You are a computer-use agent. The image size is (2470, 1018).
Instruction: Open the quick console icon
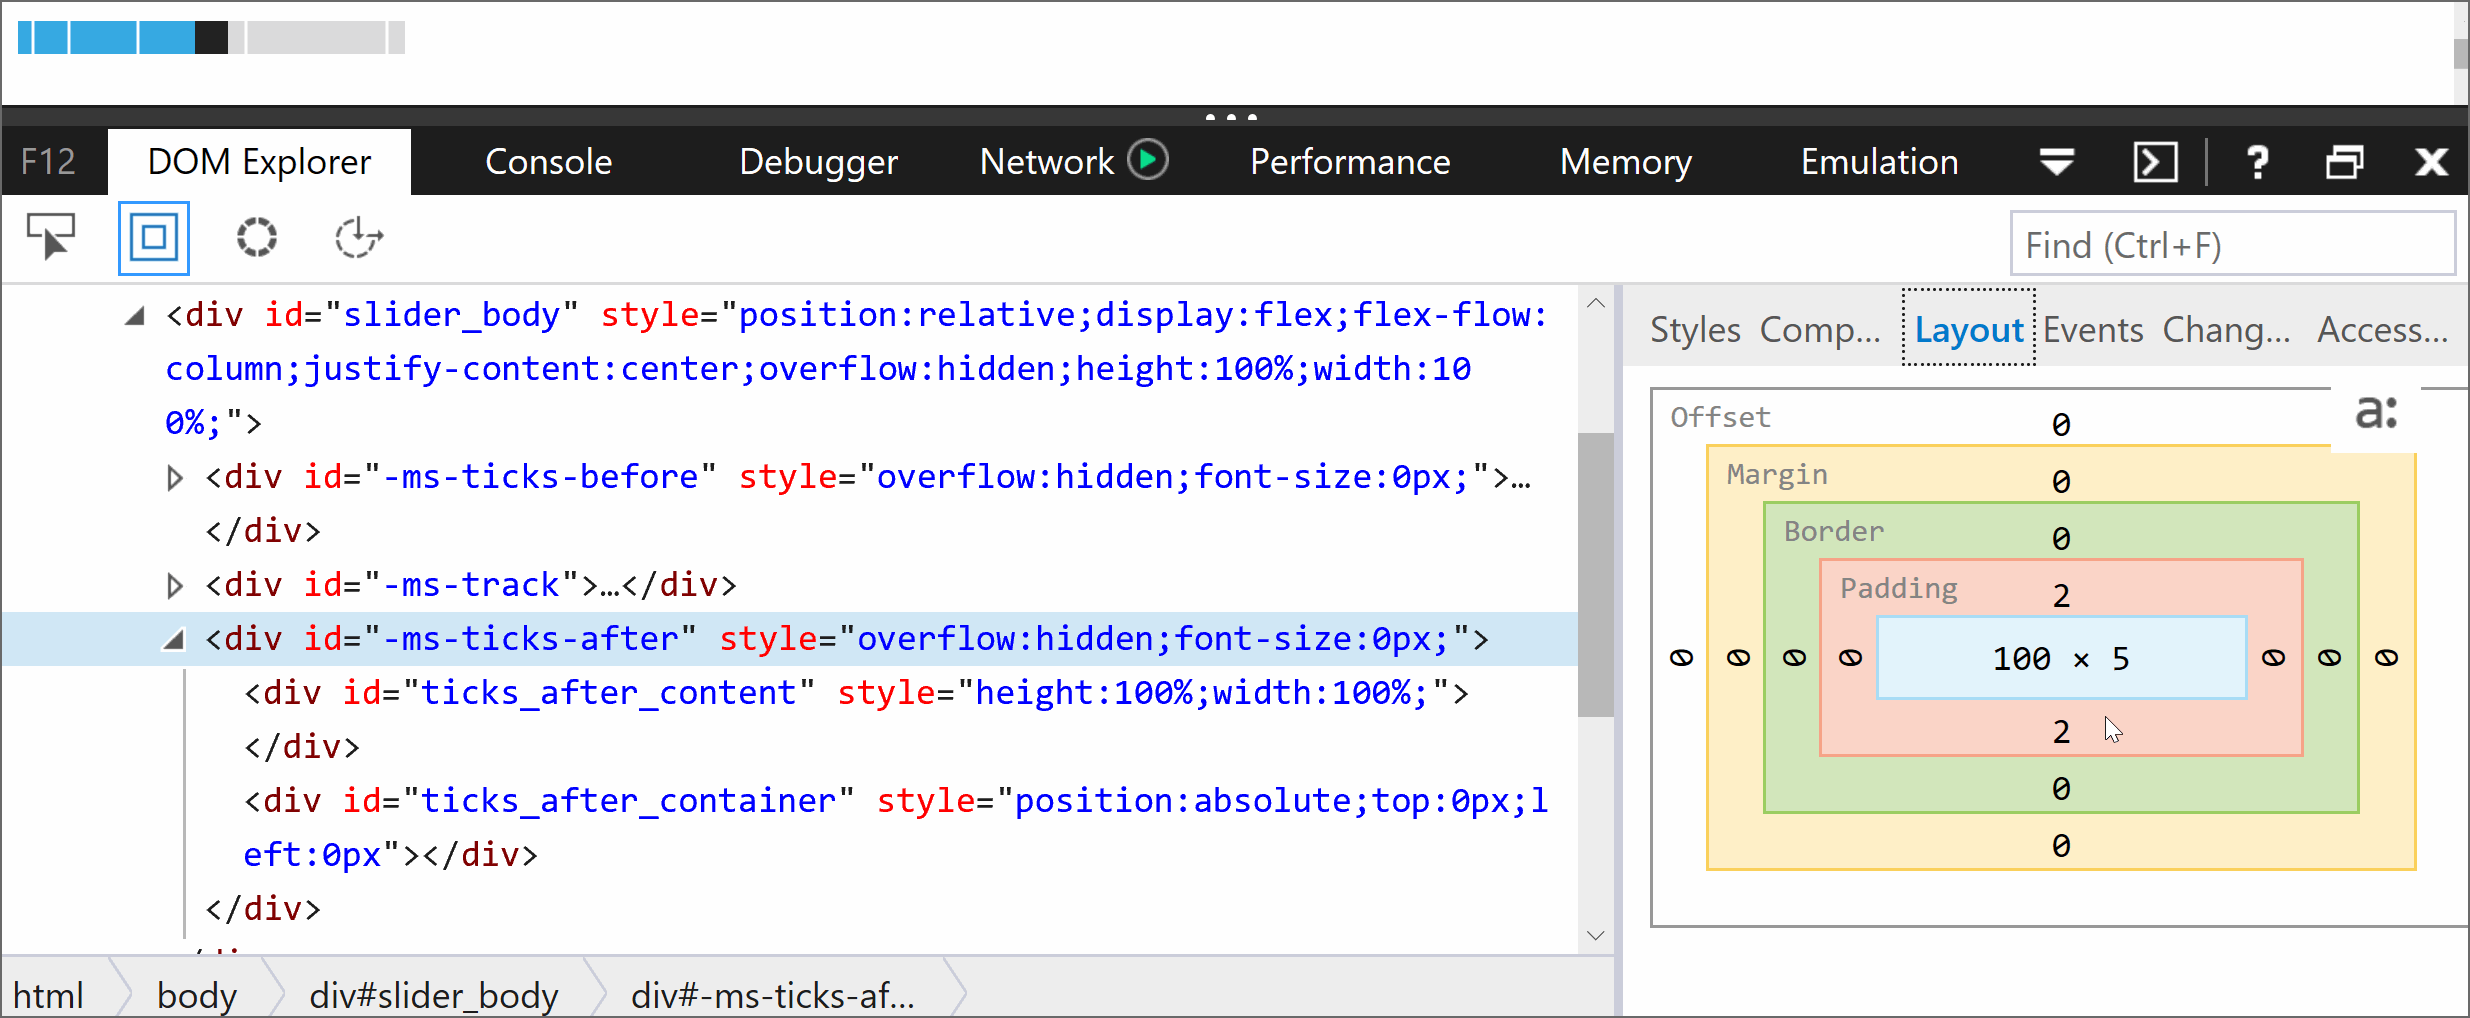[2156, 162]
